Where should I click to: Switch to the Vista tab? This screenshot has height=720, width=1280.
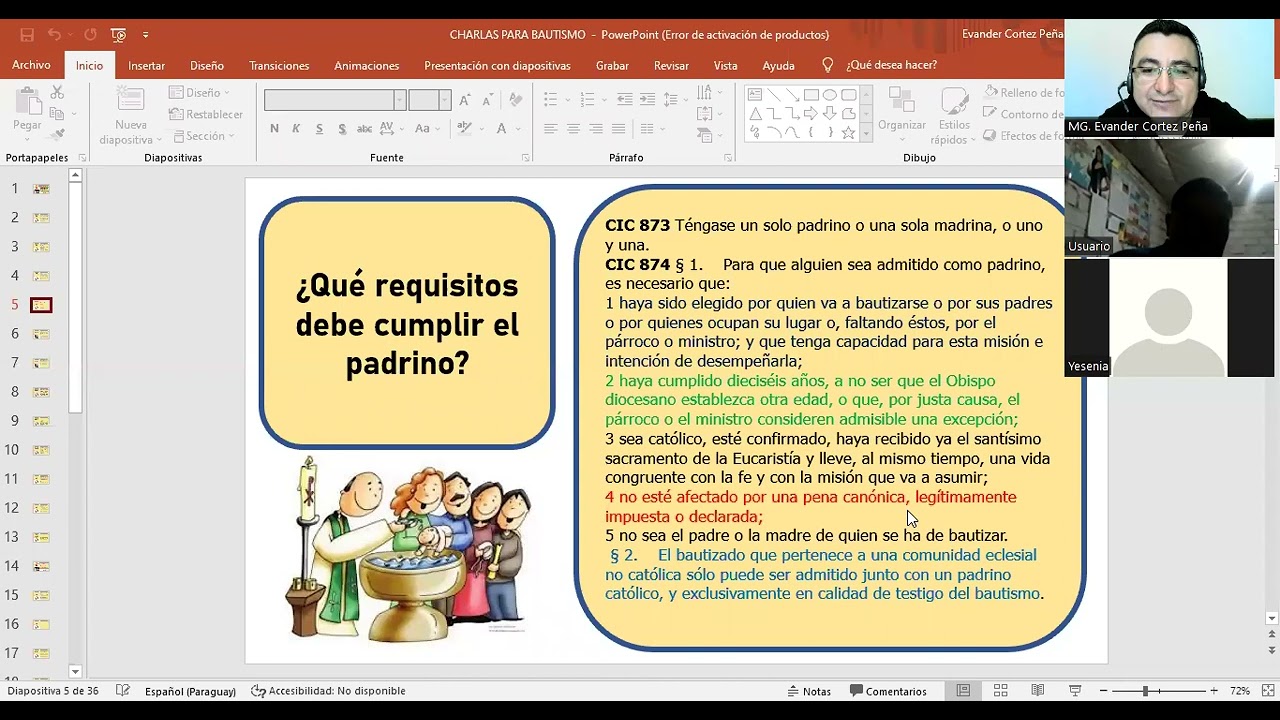(x=725, y=65)
